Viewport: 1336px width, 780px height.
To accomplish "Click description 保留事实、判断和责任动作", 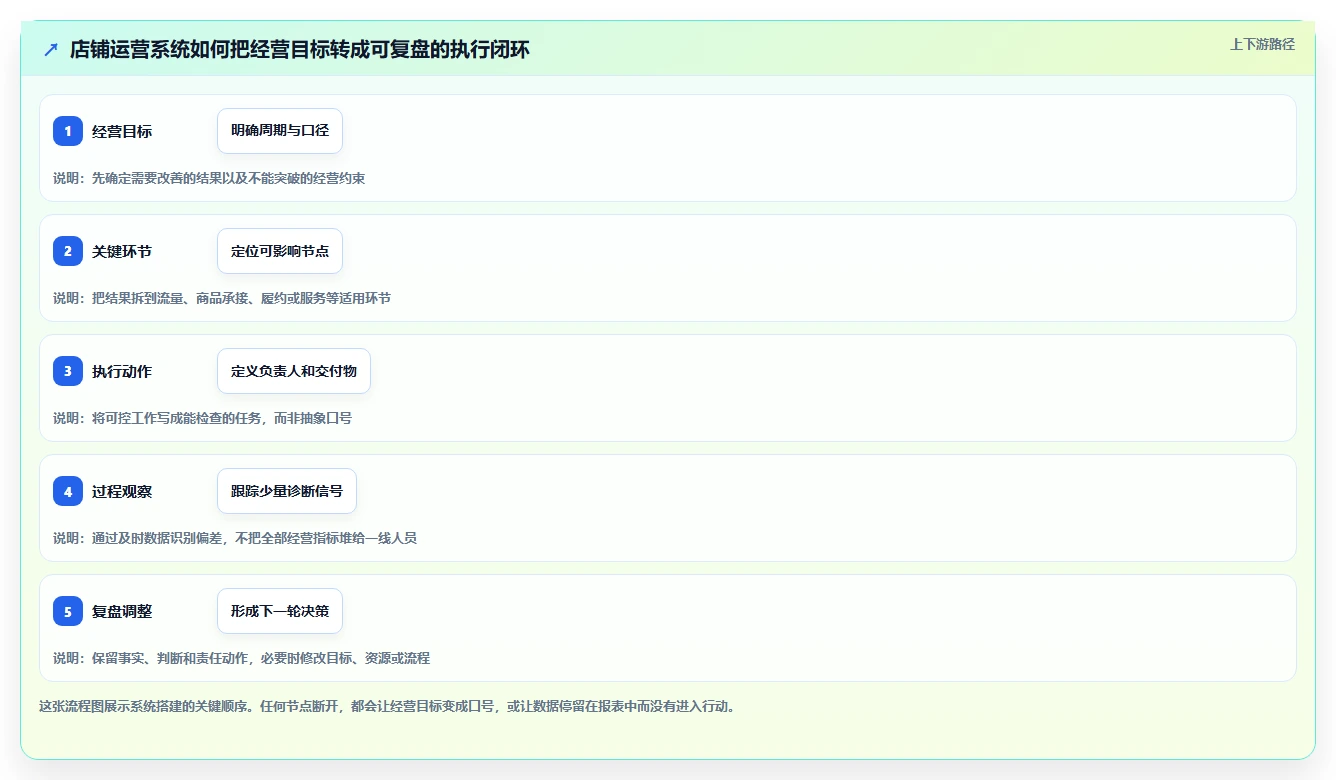I will pyautogui.click(x=169, y=658).
